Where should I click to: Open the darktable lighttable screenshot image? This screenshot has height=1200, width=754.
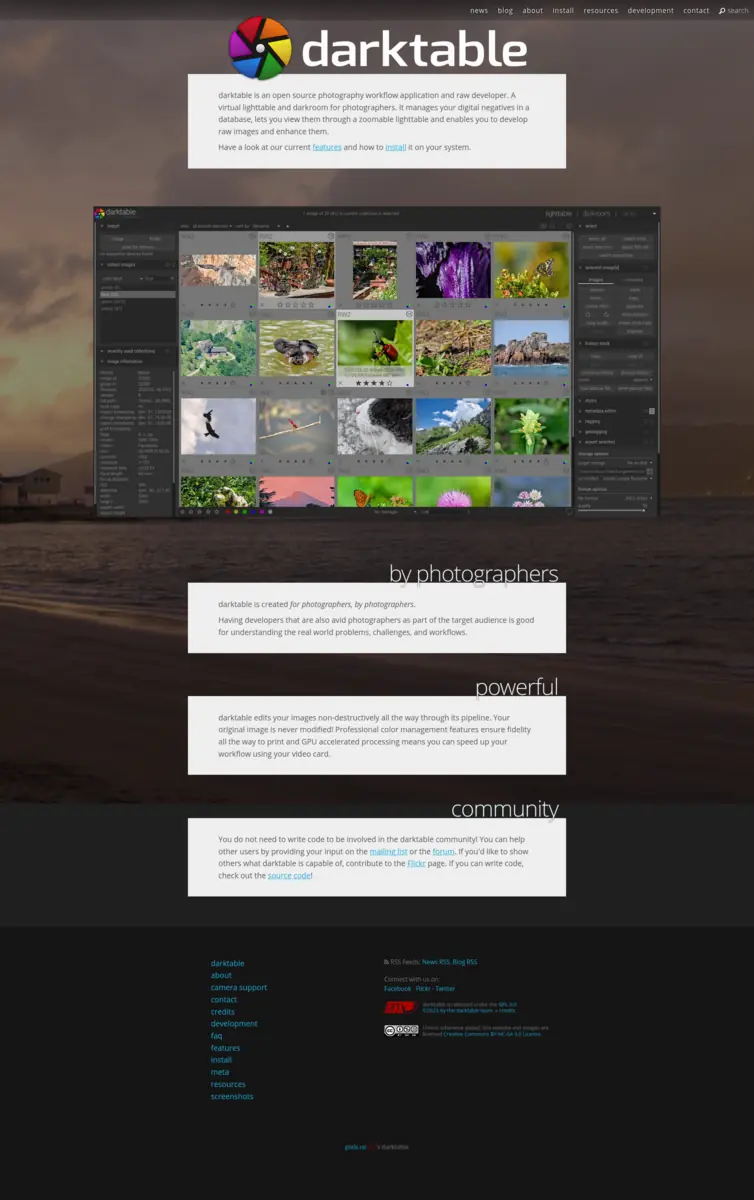pos(377,362)
